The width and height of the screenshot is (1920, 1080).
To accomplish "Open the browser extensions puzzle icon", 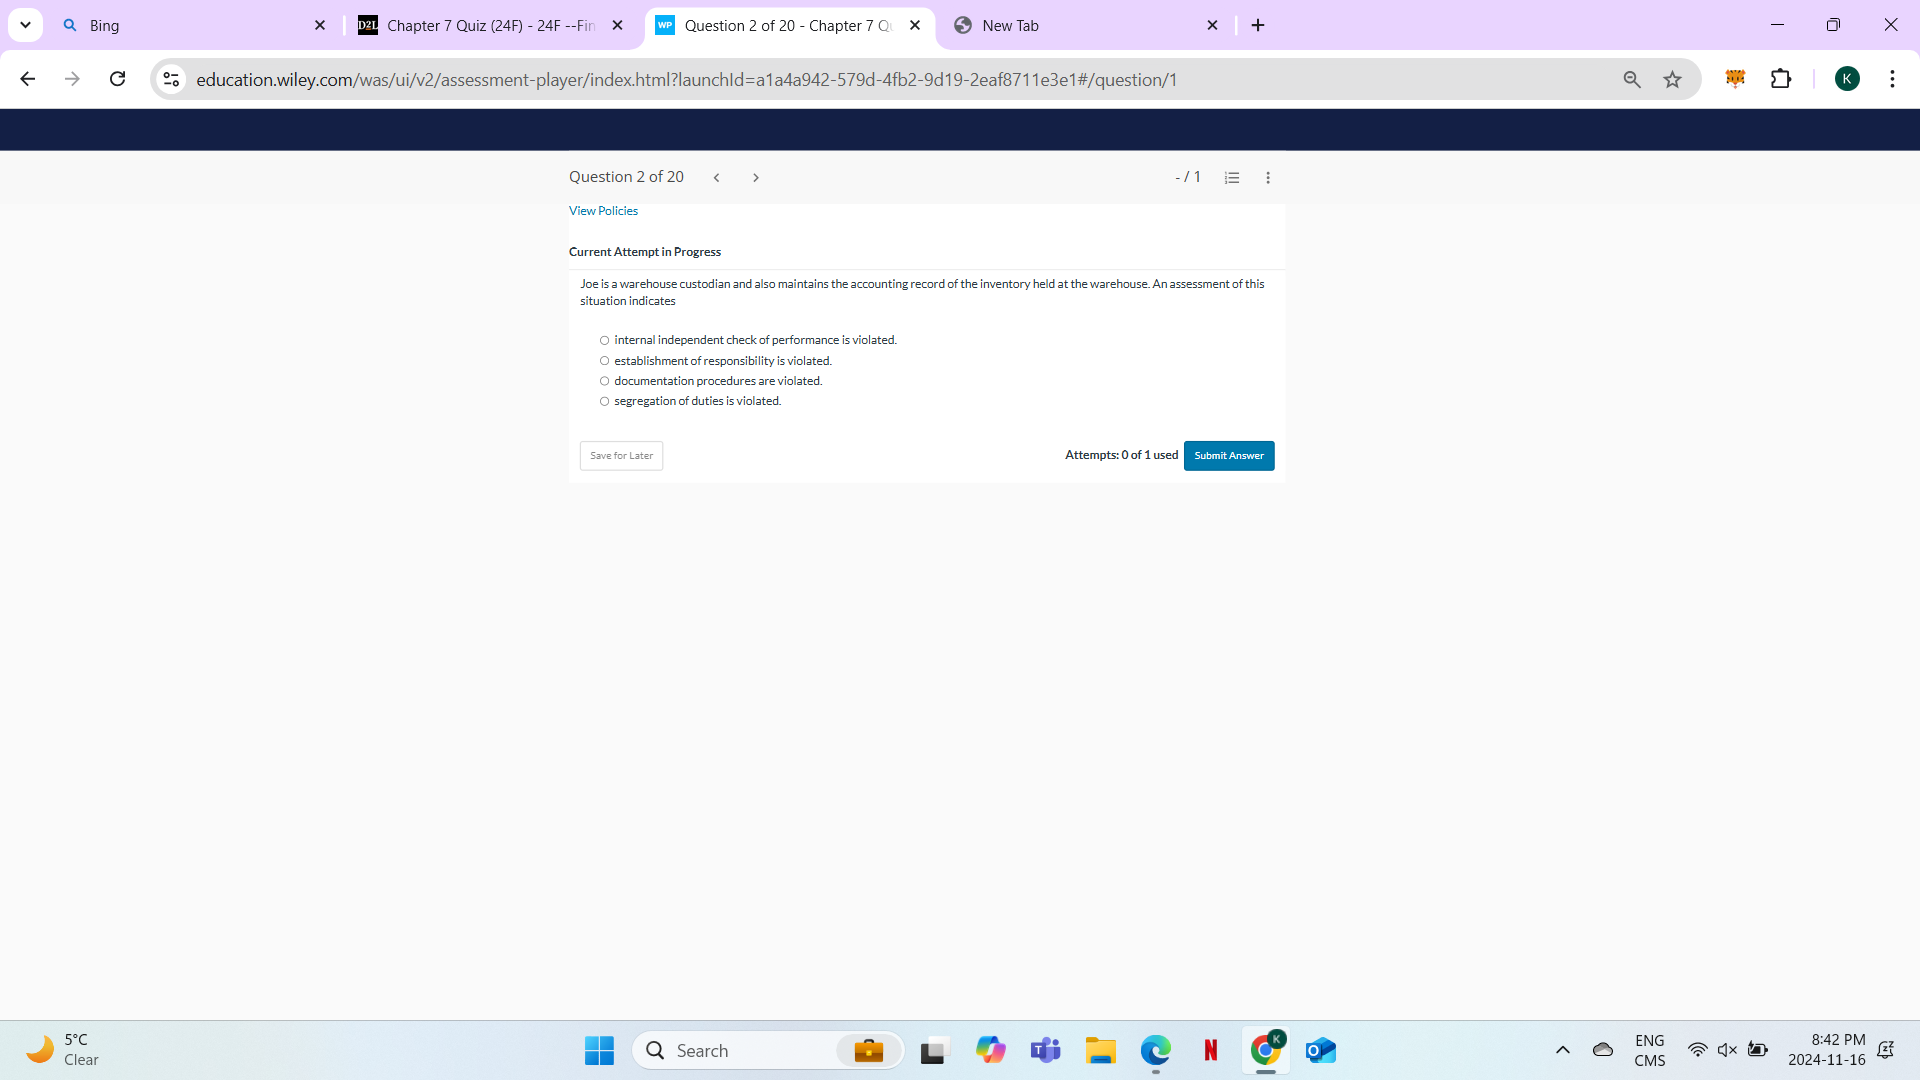I will tap(1782, 79).
